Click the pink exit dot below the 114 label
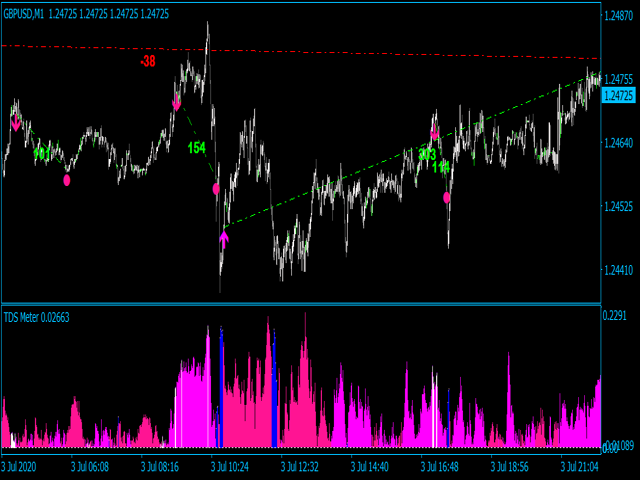The height and width of the screenshot is (480, 640). 447,198
